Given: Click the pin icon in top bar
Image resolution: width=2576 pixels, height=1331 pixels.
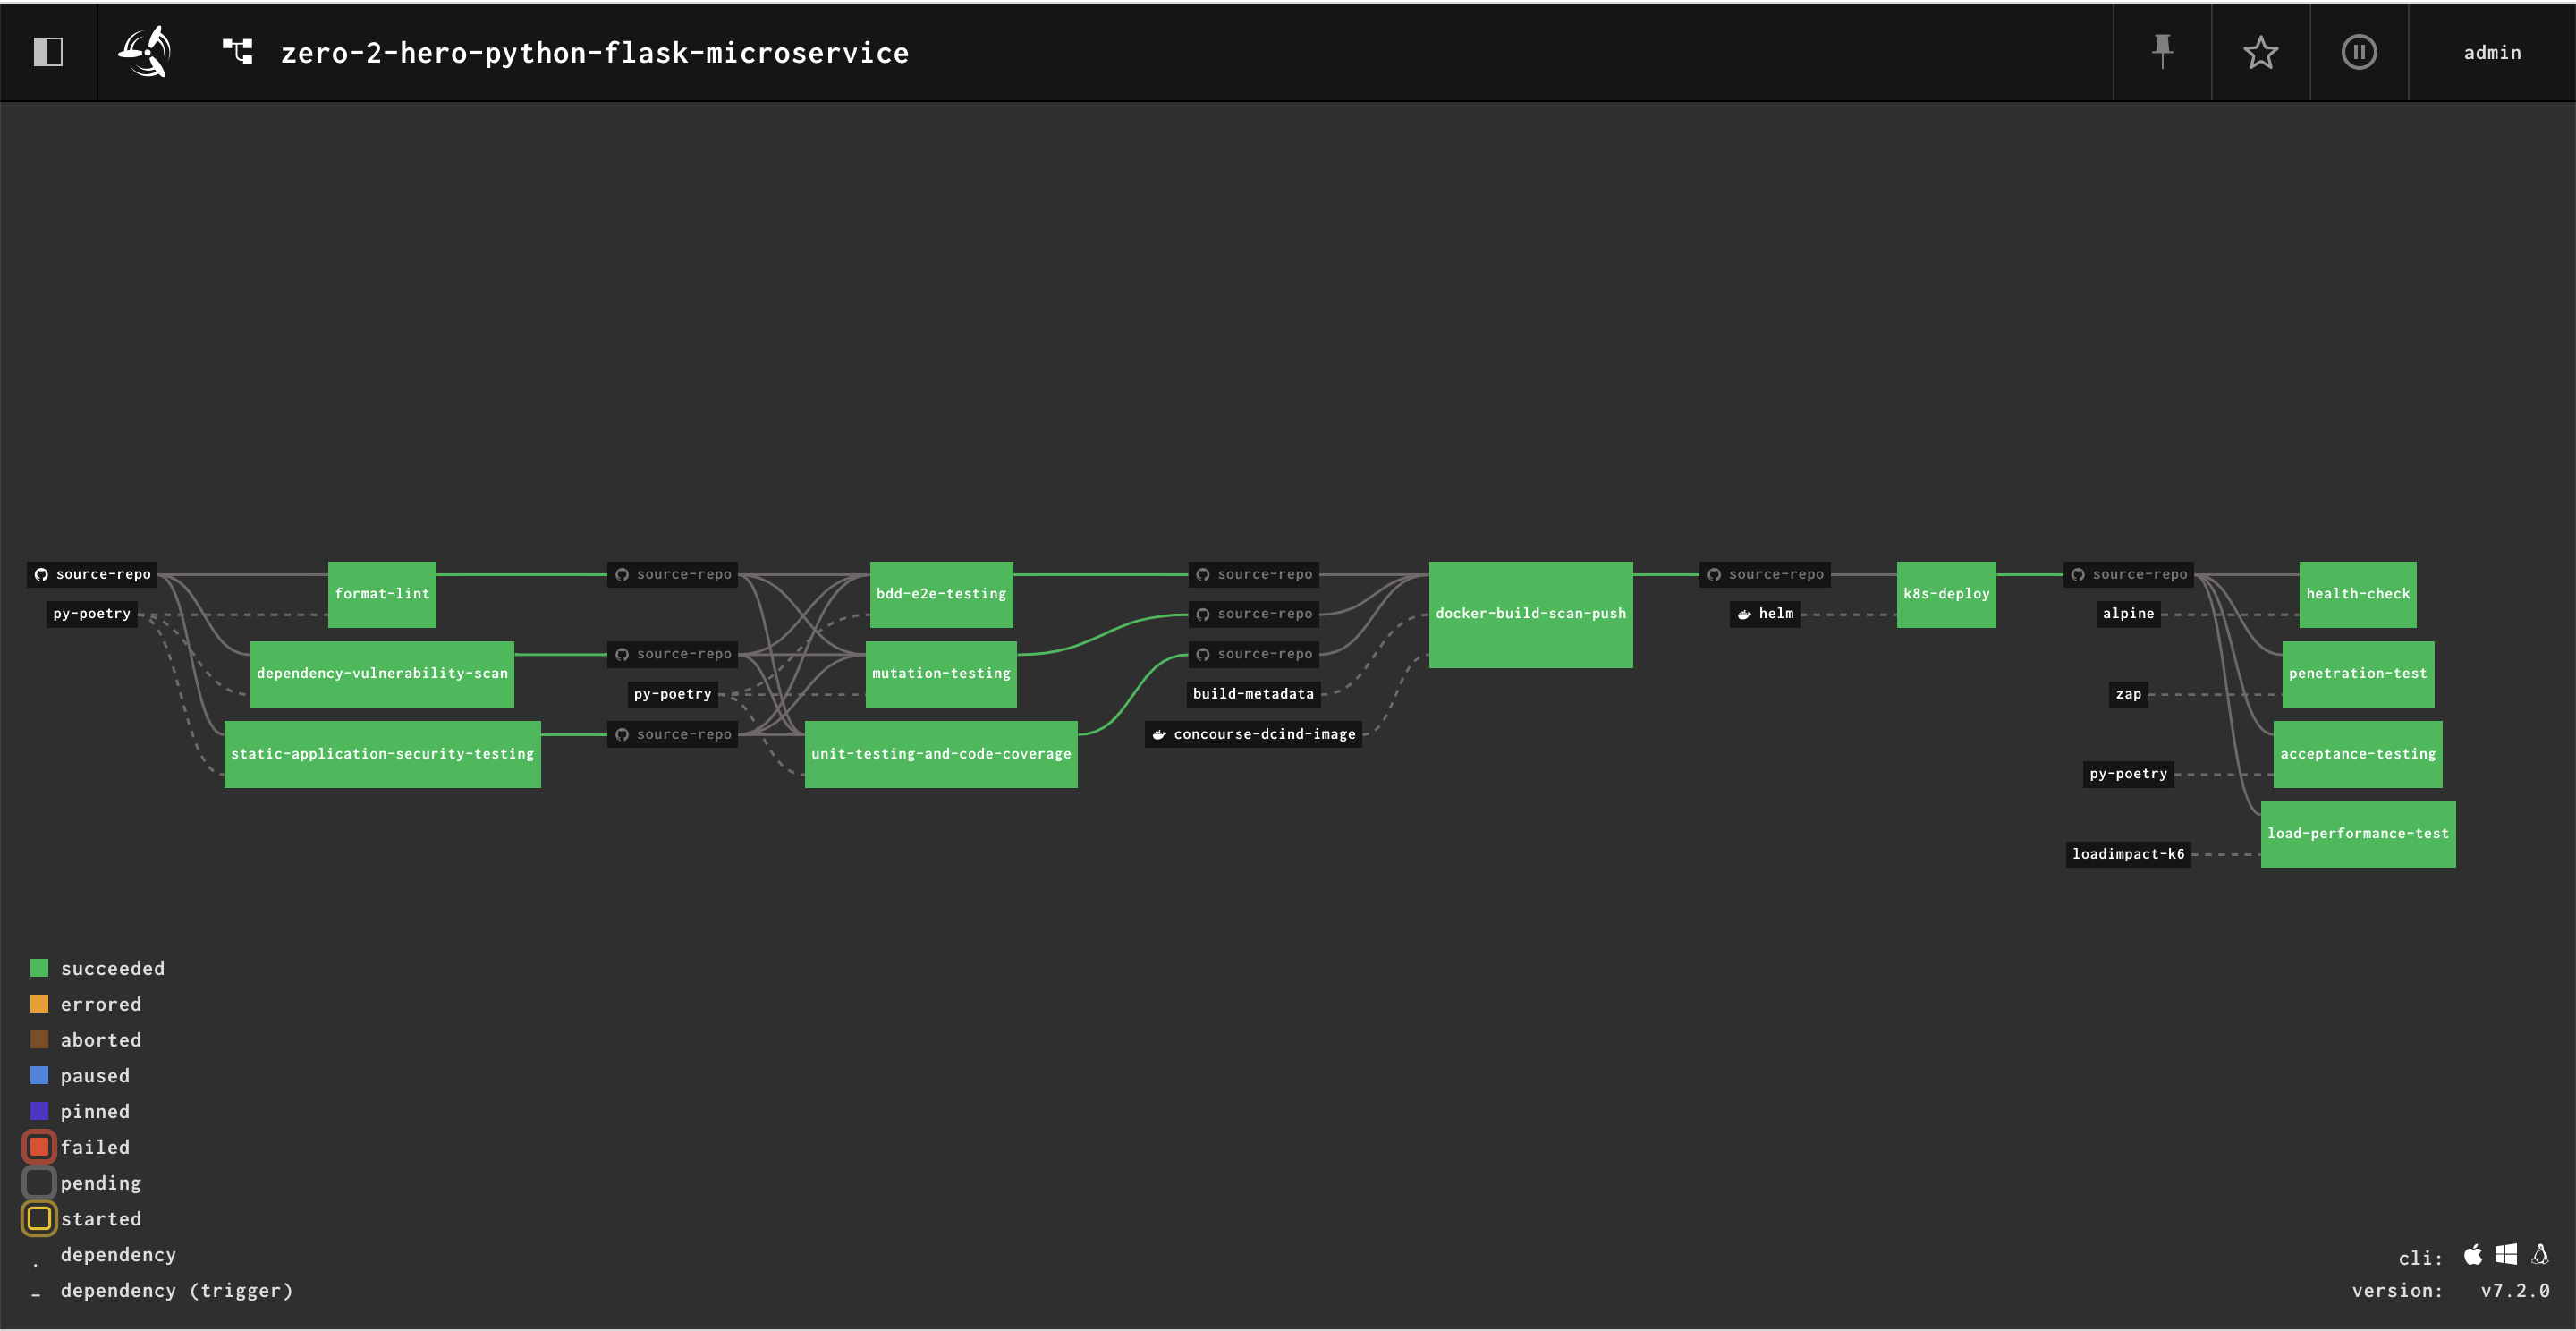Looking at the screenshot, I should (2162, 52).
